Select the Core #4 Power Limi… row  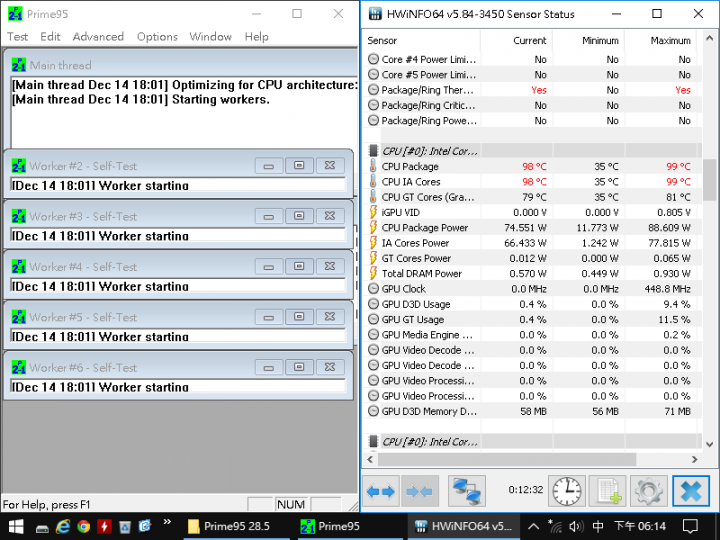point(533,59)
